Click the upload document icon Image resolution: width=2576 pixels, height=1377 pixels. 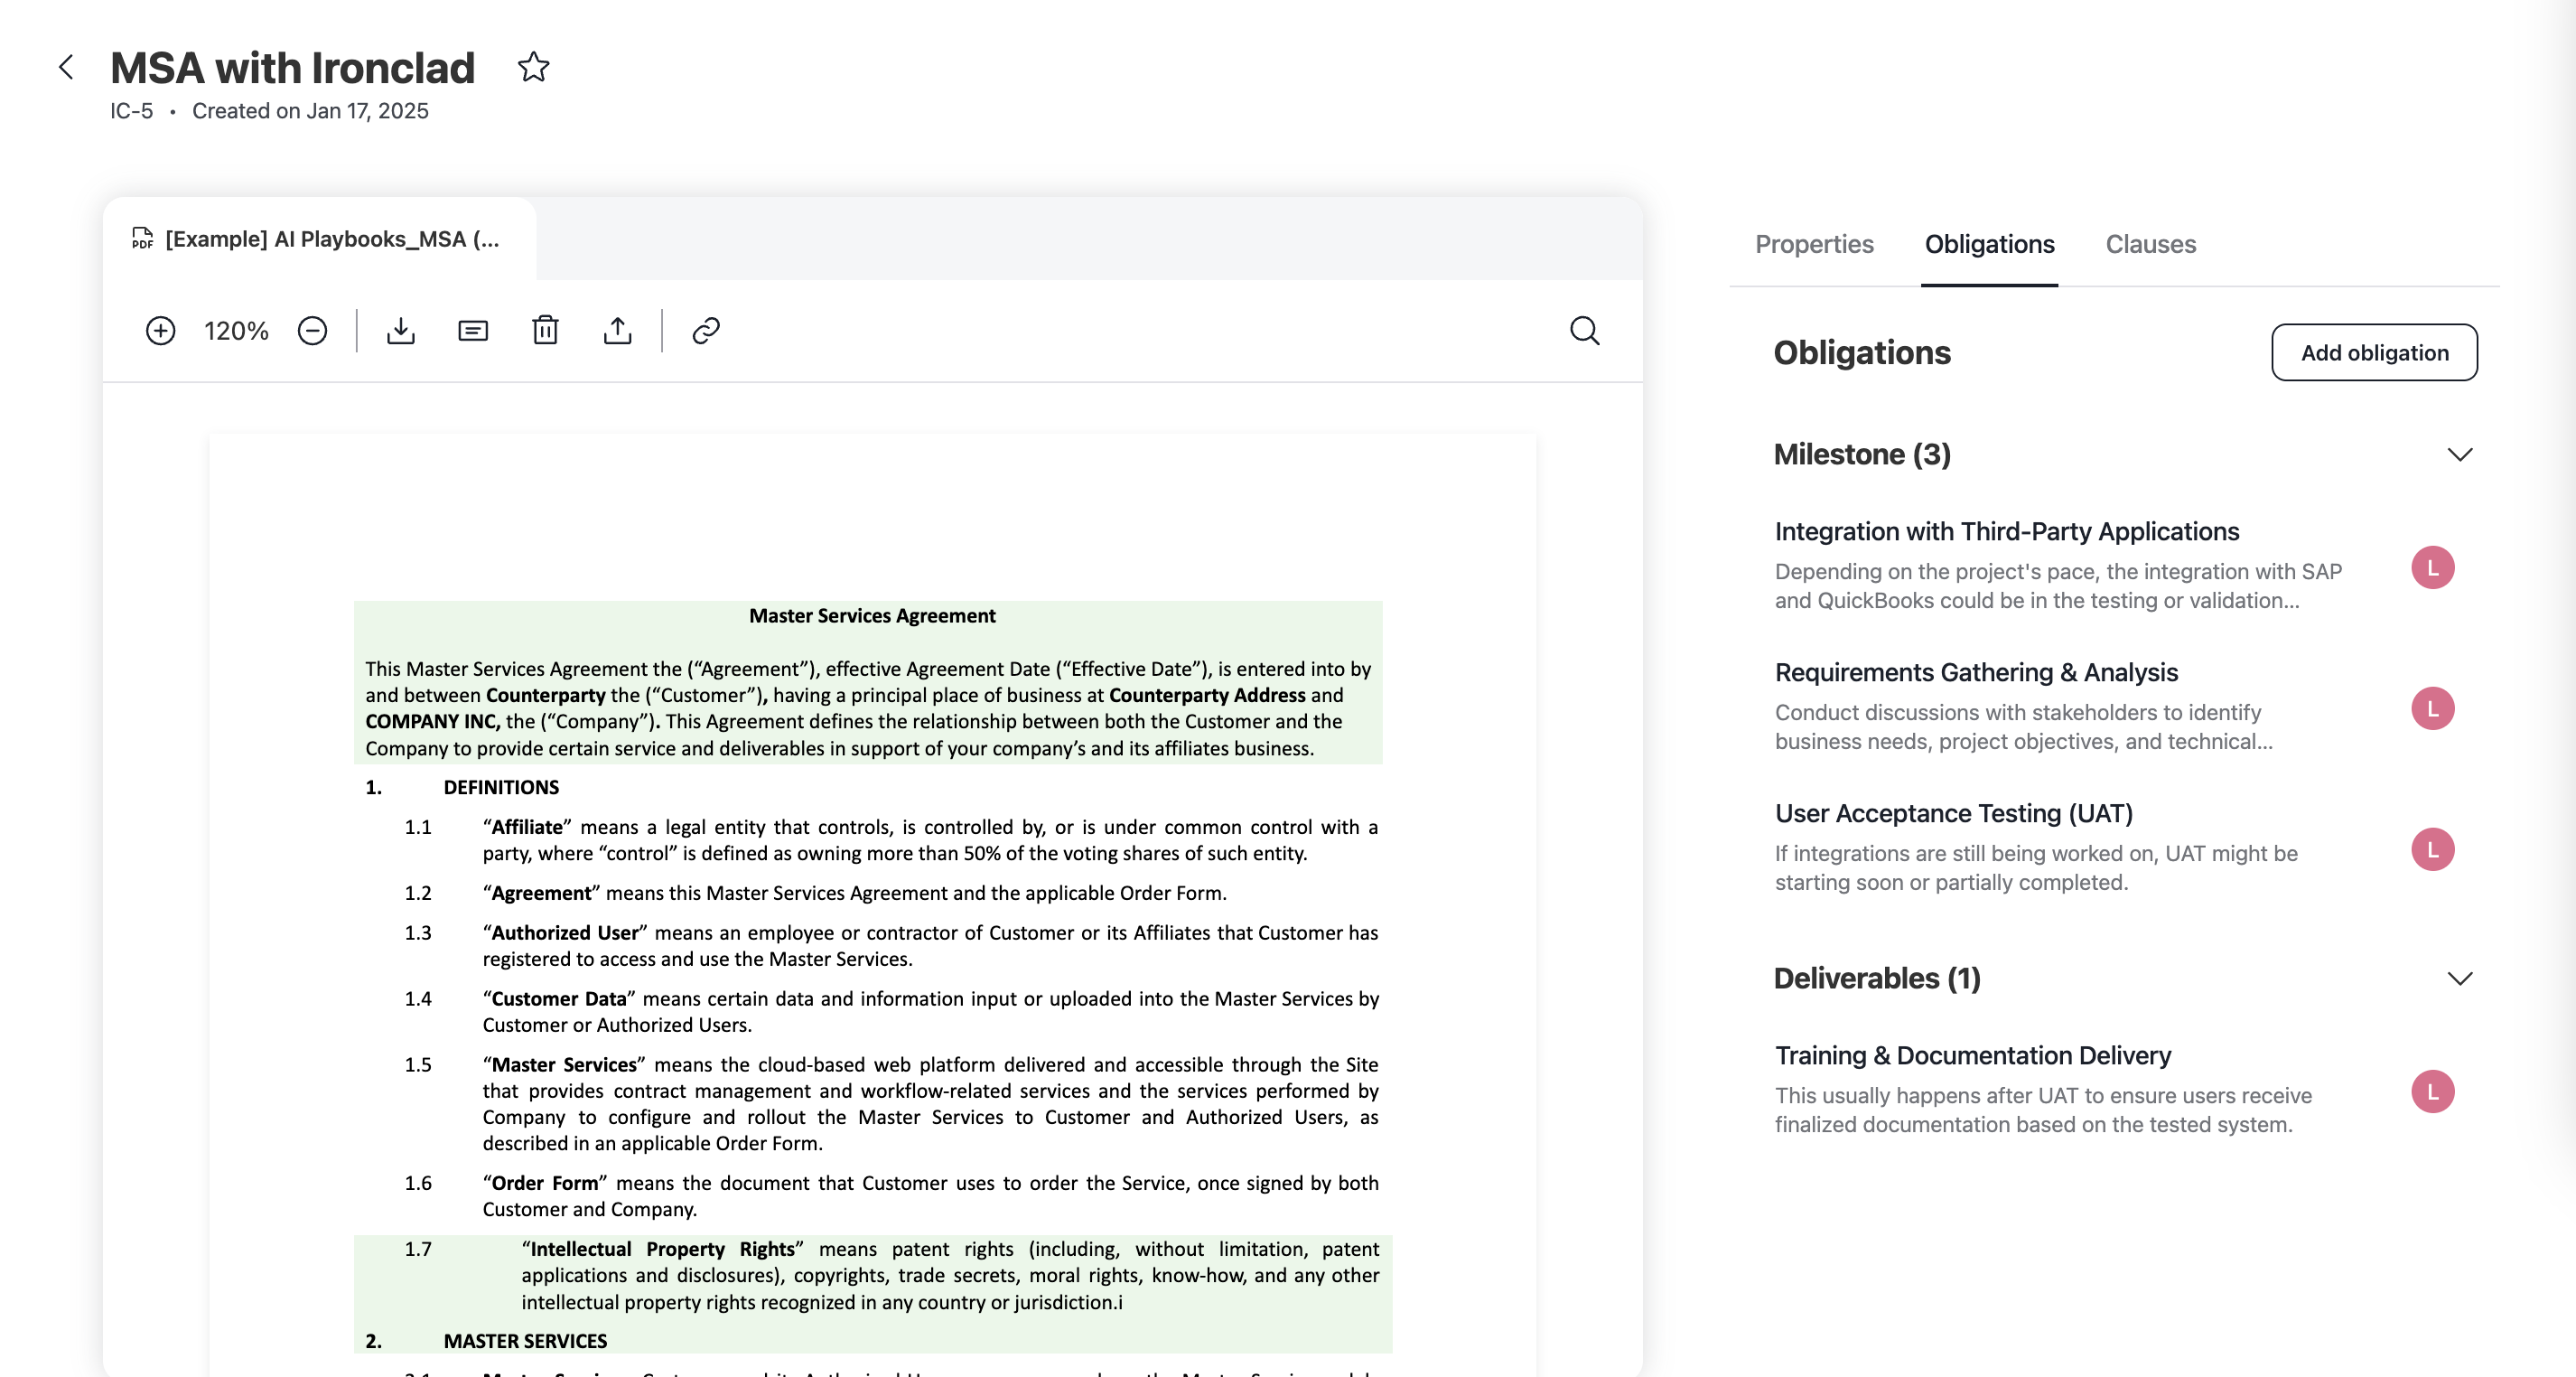tap(617, 331)
